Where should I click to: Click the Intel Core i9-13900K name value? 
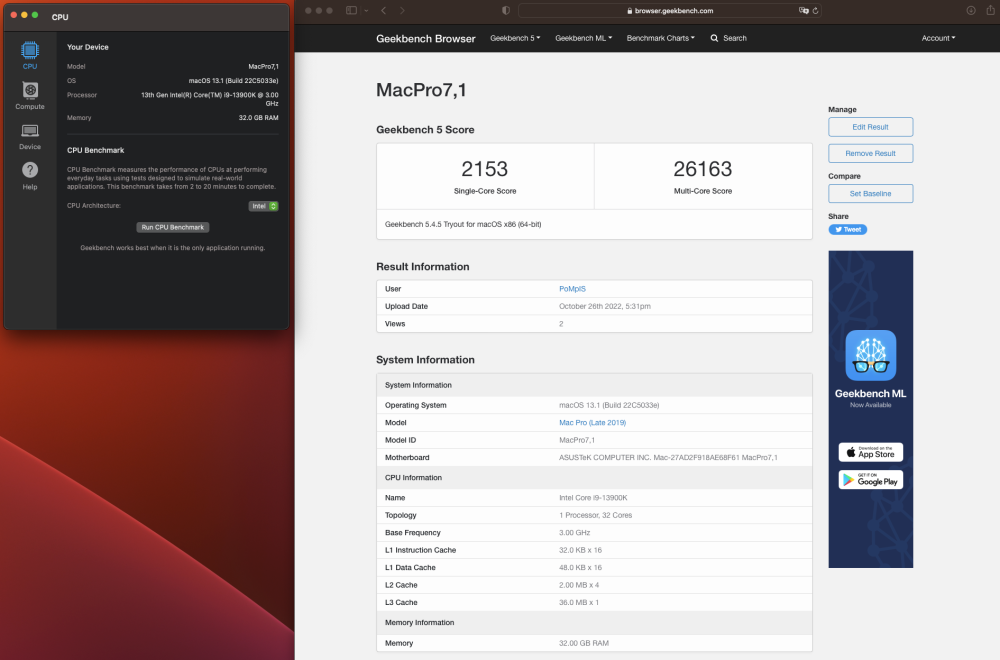click(x=593, y=497)
